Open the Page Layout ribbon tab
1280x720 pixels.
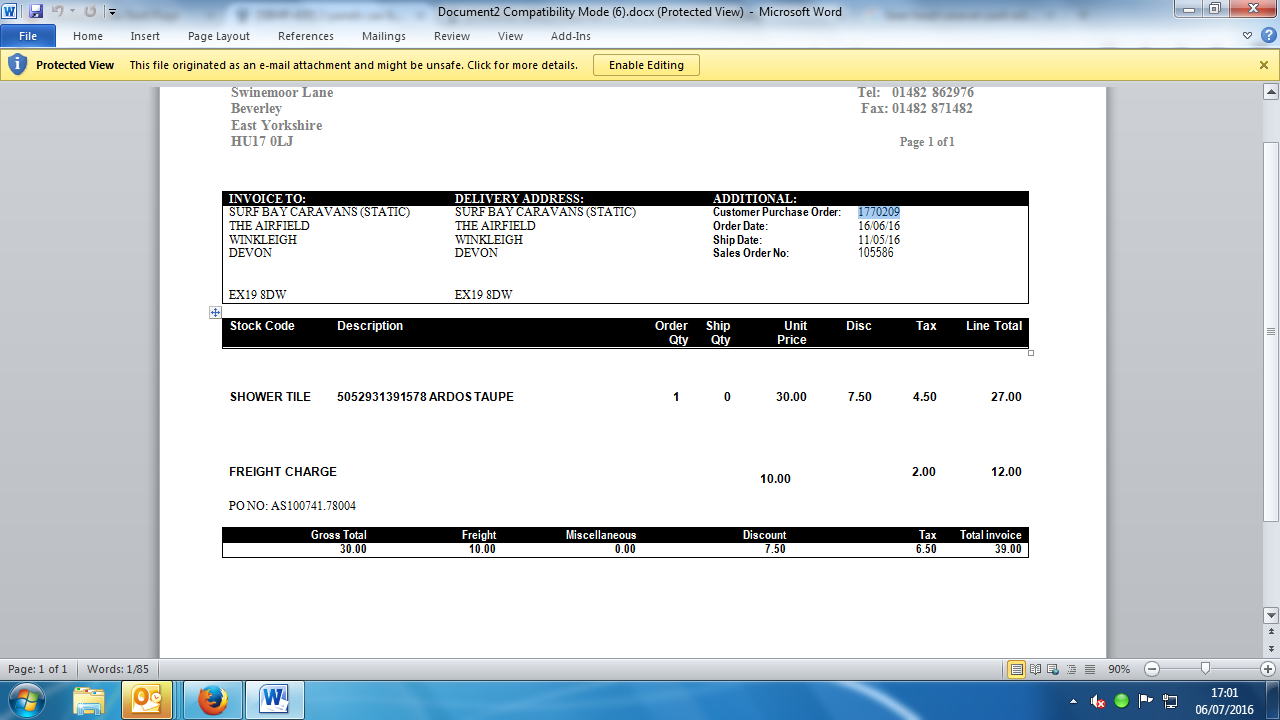(219, 36)
